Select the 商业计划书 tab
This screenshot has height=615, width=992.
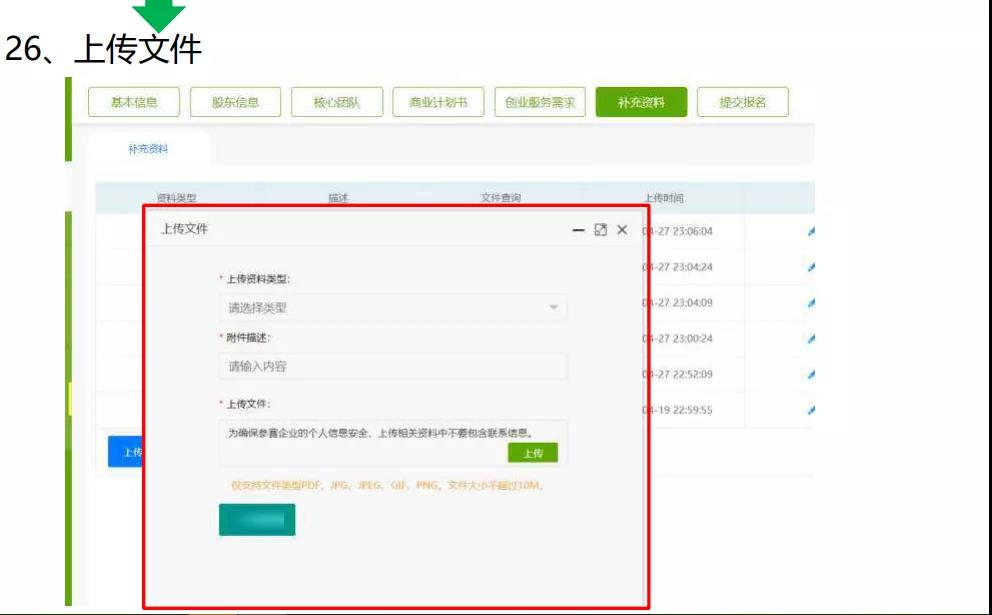(x=438, y=102)
